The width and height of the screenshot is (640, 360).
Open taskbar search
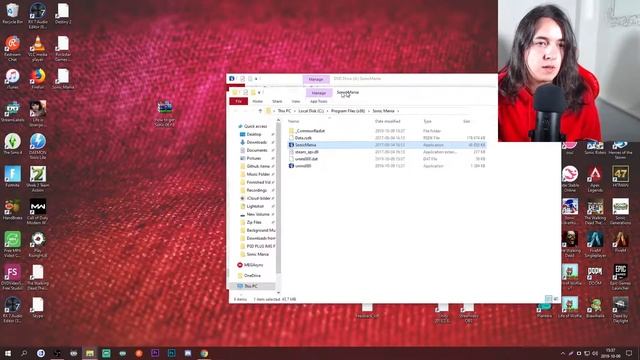pos(24,353)
